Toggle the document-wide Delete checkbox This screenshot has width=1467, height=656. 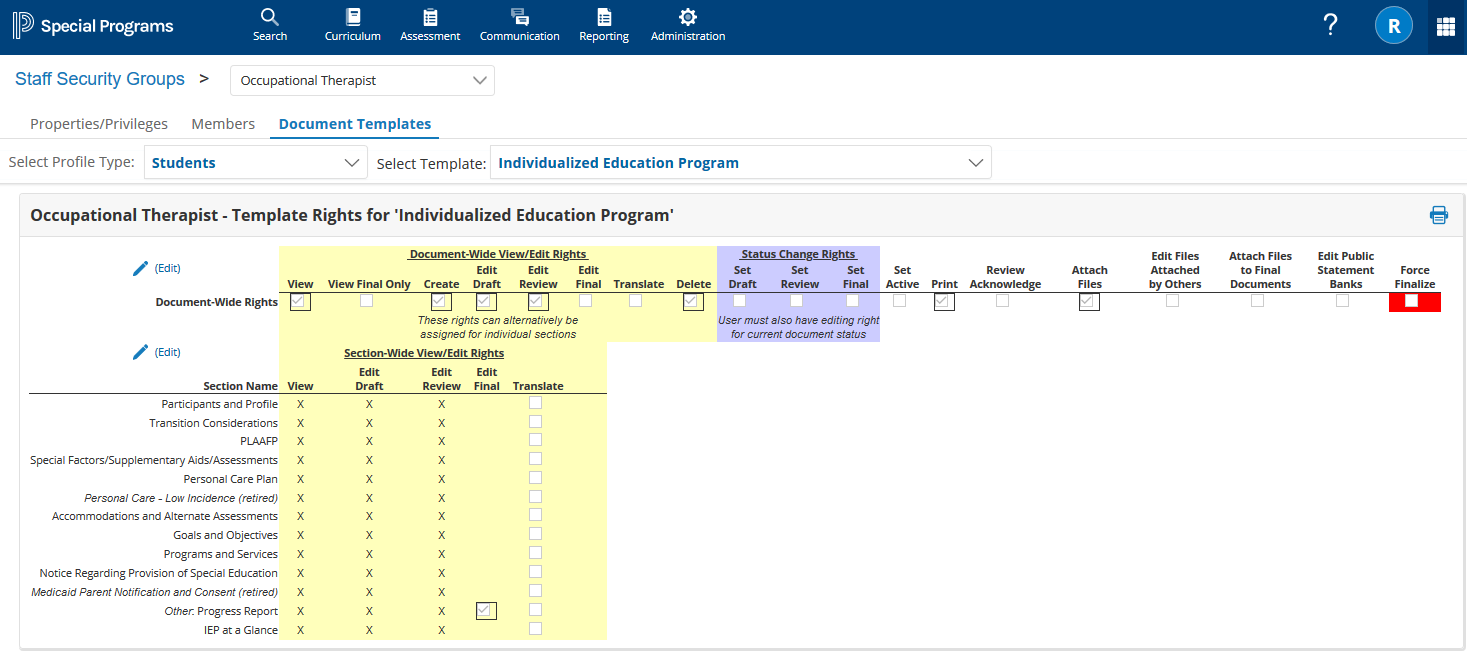click(693, 302)
